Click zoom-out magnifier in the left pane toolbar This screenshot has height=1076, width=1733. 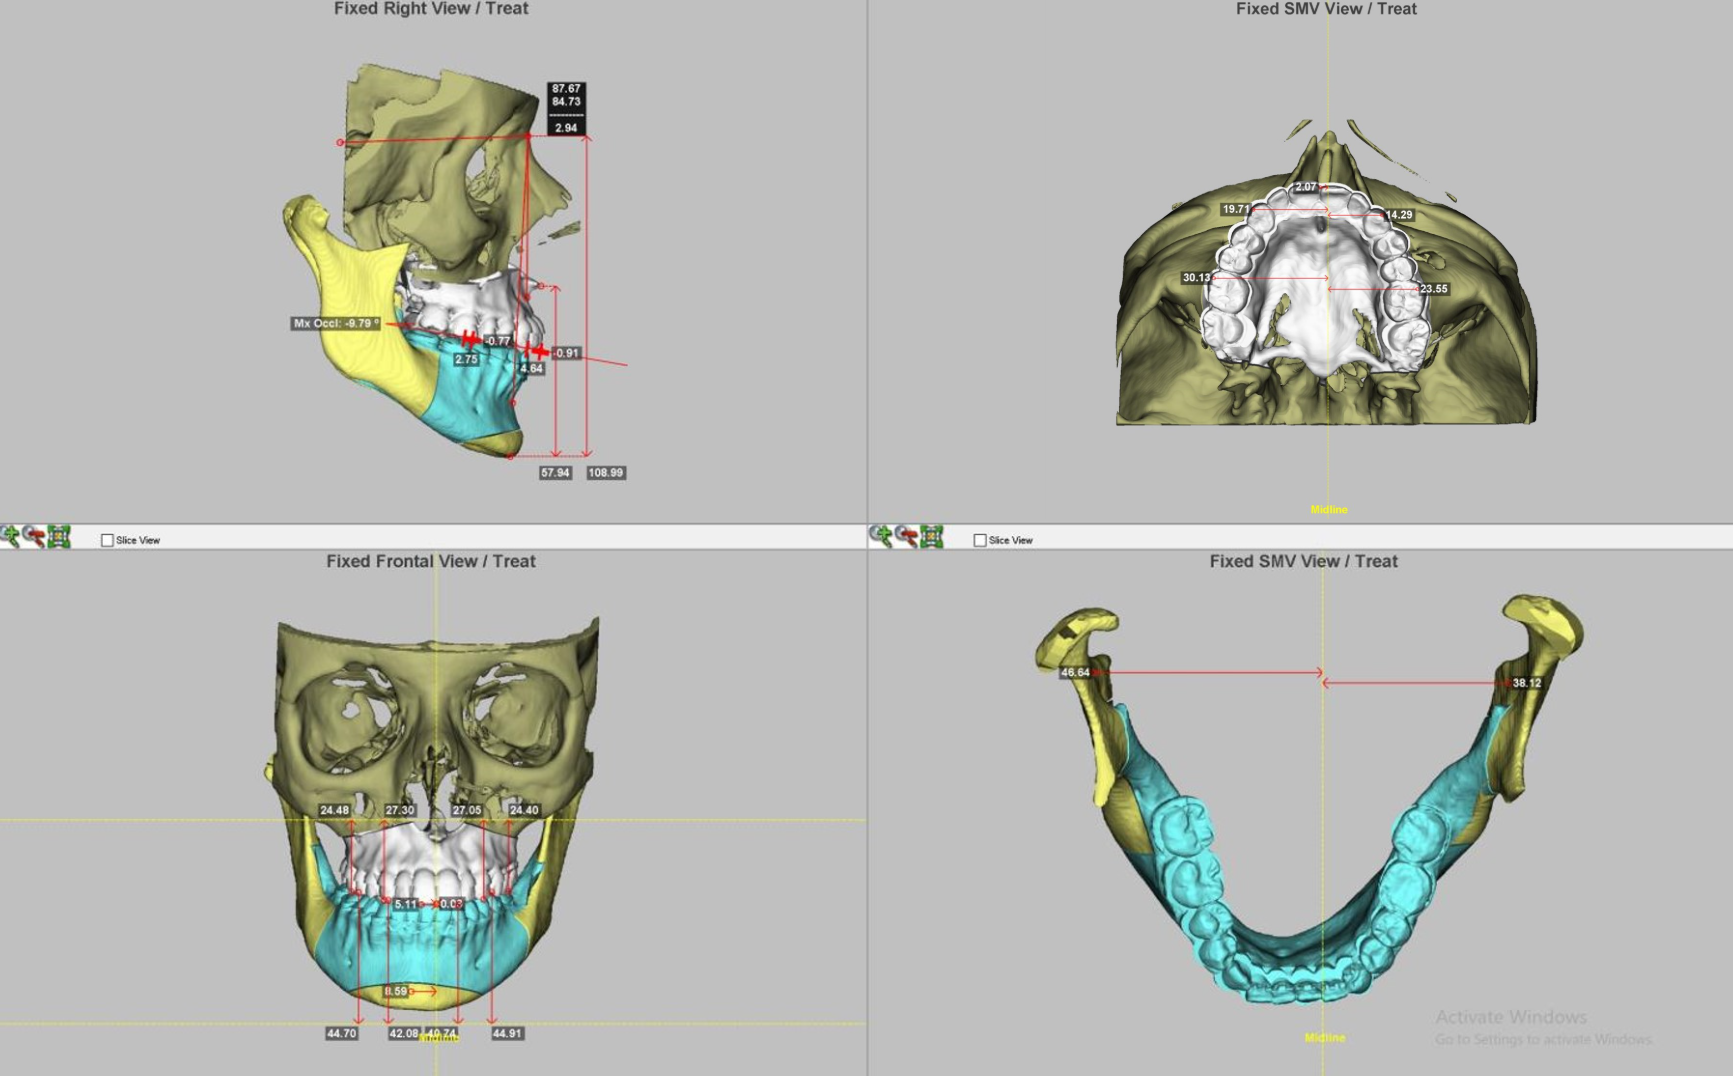pyautogui.click(x=34, y=537)
